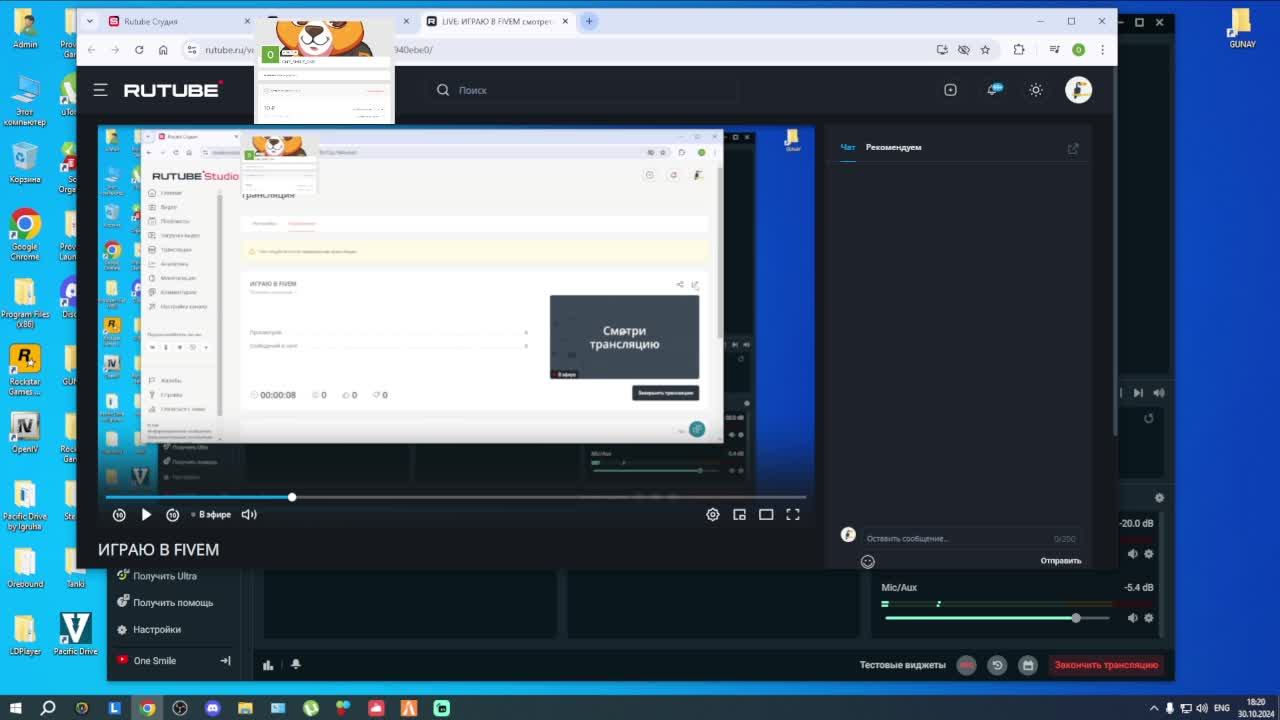The height and width of the screenshot is (720, 1280).
Task: Enter fullscreen video mode
Action: (x=793, y=514)
